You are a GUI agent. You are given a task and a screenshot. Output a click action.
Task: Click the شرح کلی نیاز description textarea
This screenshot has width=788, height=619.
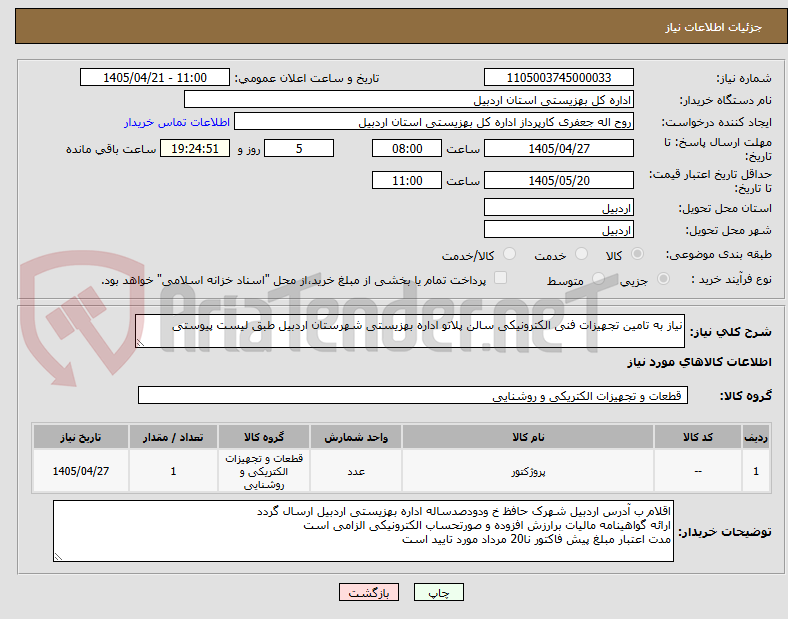[x=410, y=331]
